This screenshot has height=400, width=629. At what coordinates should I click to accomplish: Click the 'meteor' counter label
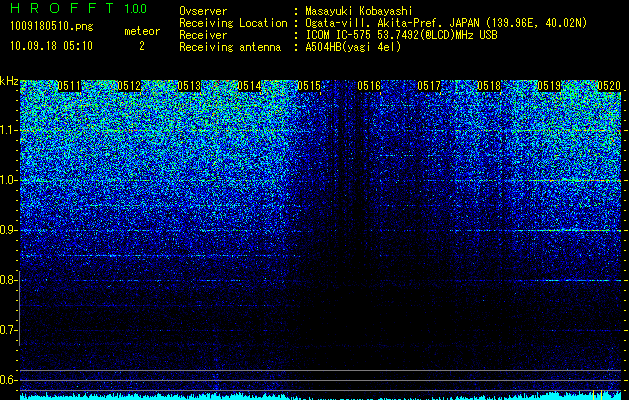(142, 31)
